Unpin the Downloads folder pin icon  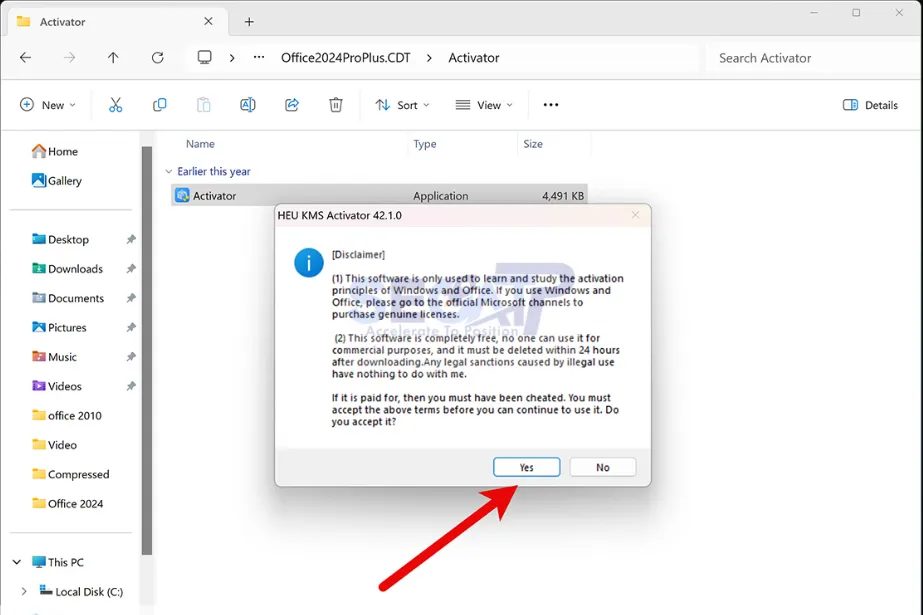pos(129,268)
